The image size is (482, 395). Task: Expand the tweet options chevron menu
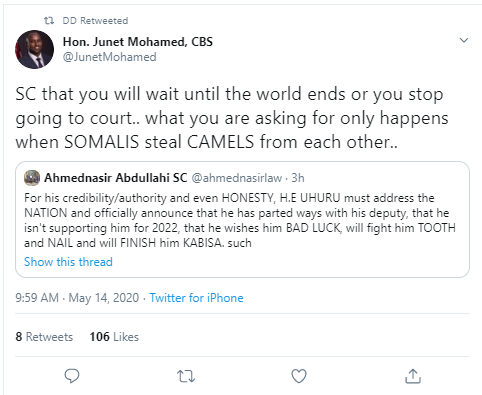tap(464, 40)
